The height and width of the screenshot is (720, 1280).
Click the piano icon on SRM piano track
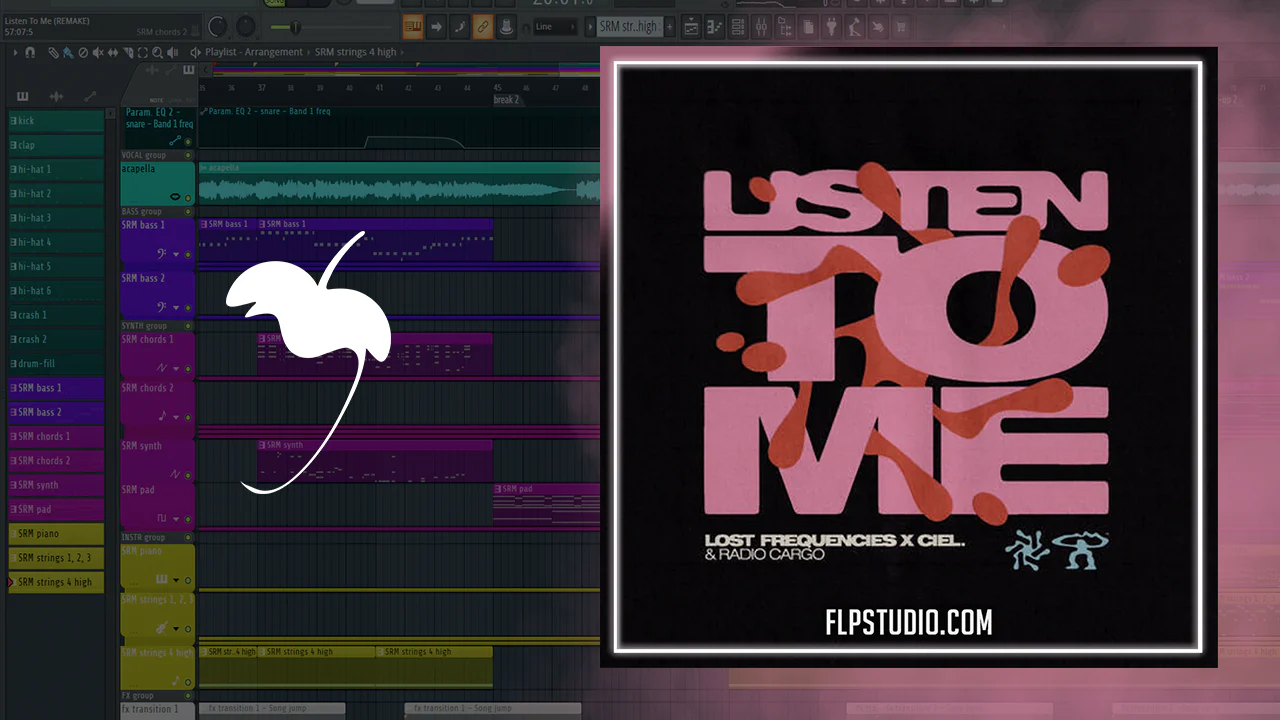pyautogui.click(x=163, y=580)
